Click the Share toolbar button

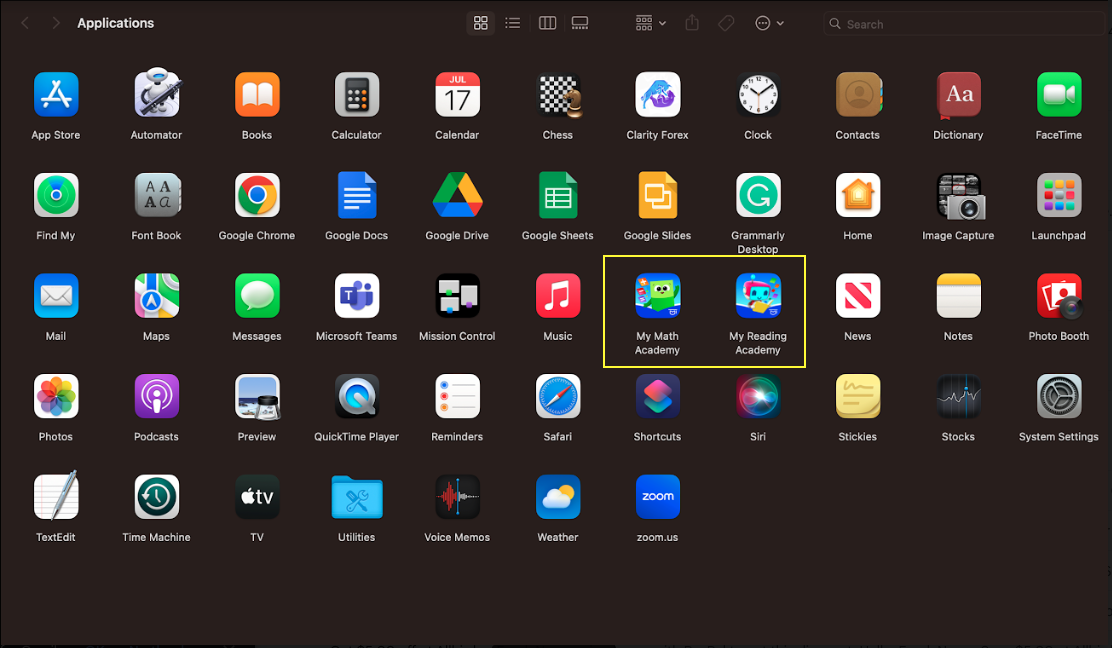point(692,23)
